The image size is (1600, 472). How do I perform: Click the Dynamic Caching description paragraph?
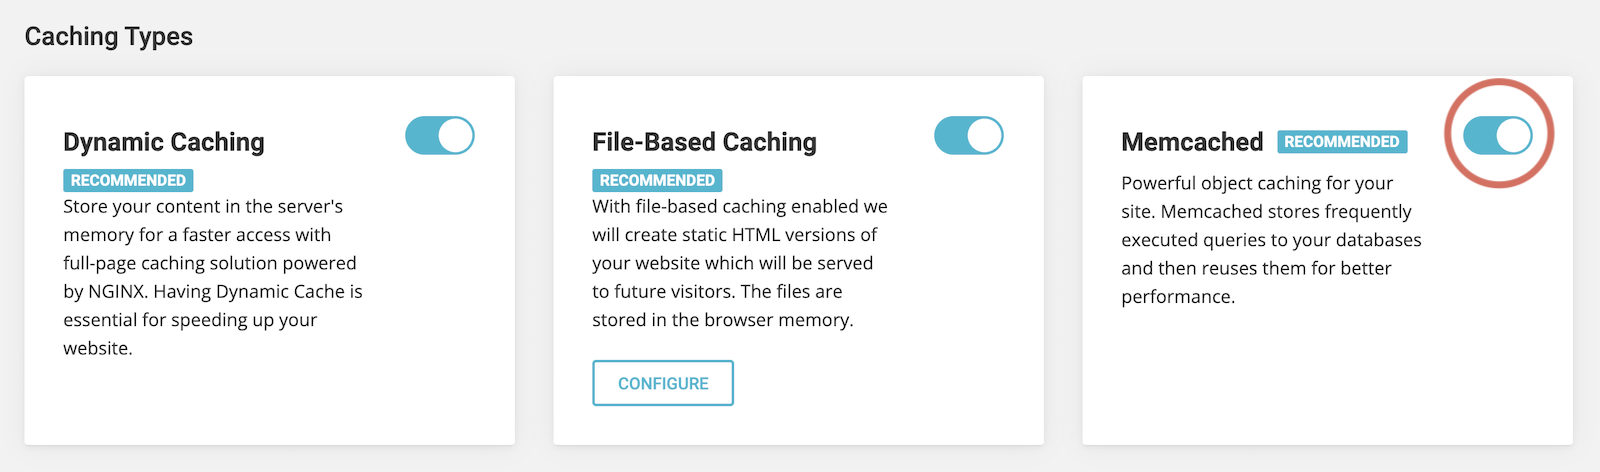coord(212,277)
